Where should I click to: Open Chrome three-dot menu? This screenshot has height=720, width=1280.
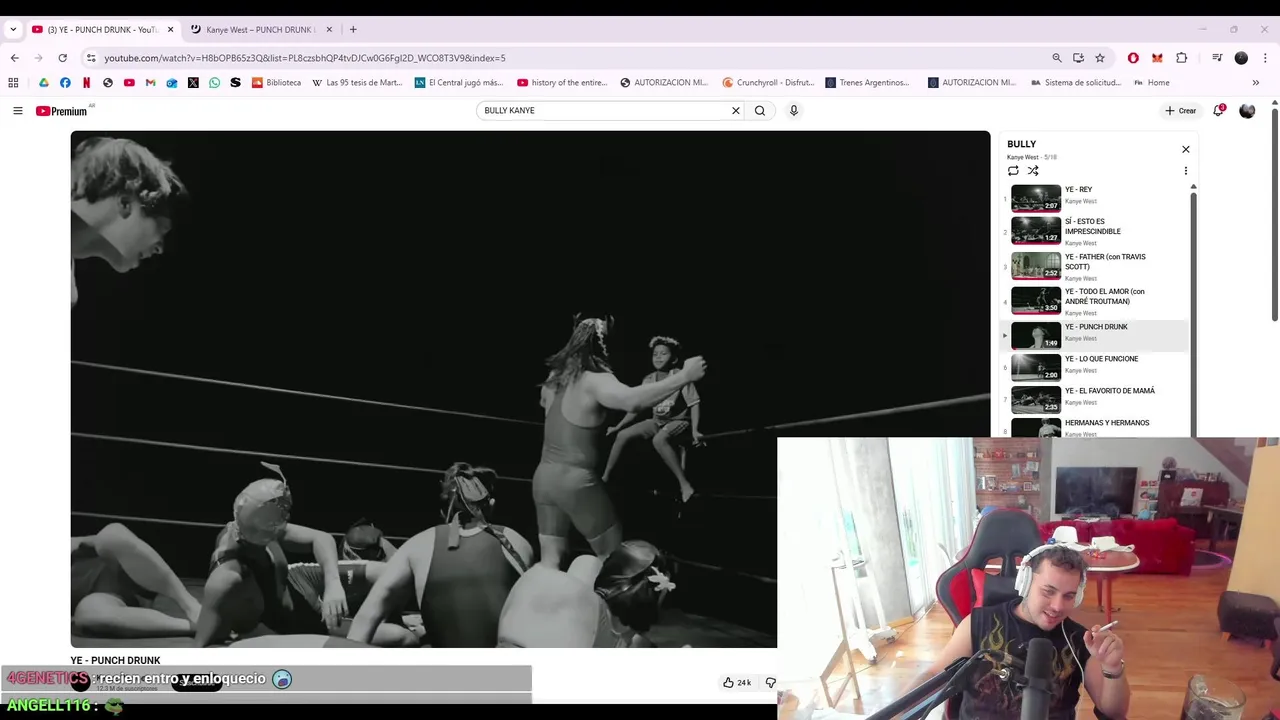pos(1265,58)
